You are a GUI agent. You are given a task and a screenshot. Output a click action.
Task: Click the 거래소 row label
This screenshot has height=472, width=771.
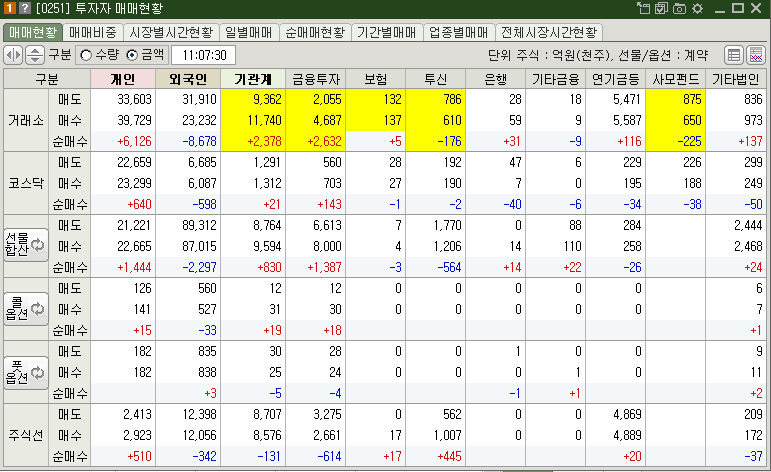coord(26,120)
